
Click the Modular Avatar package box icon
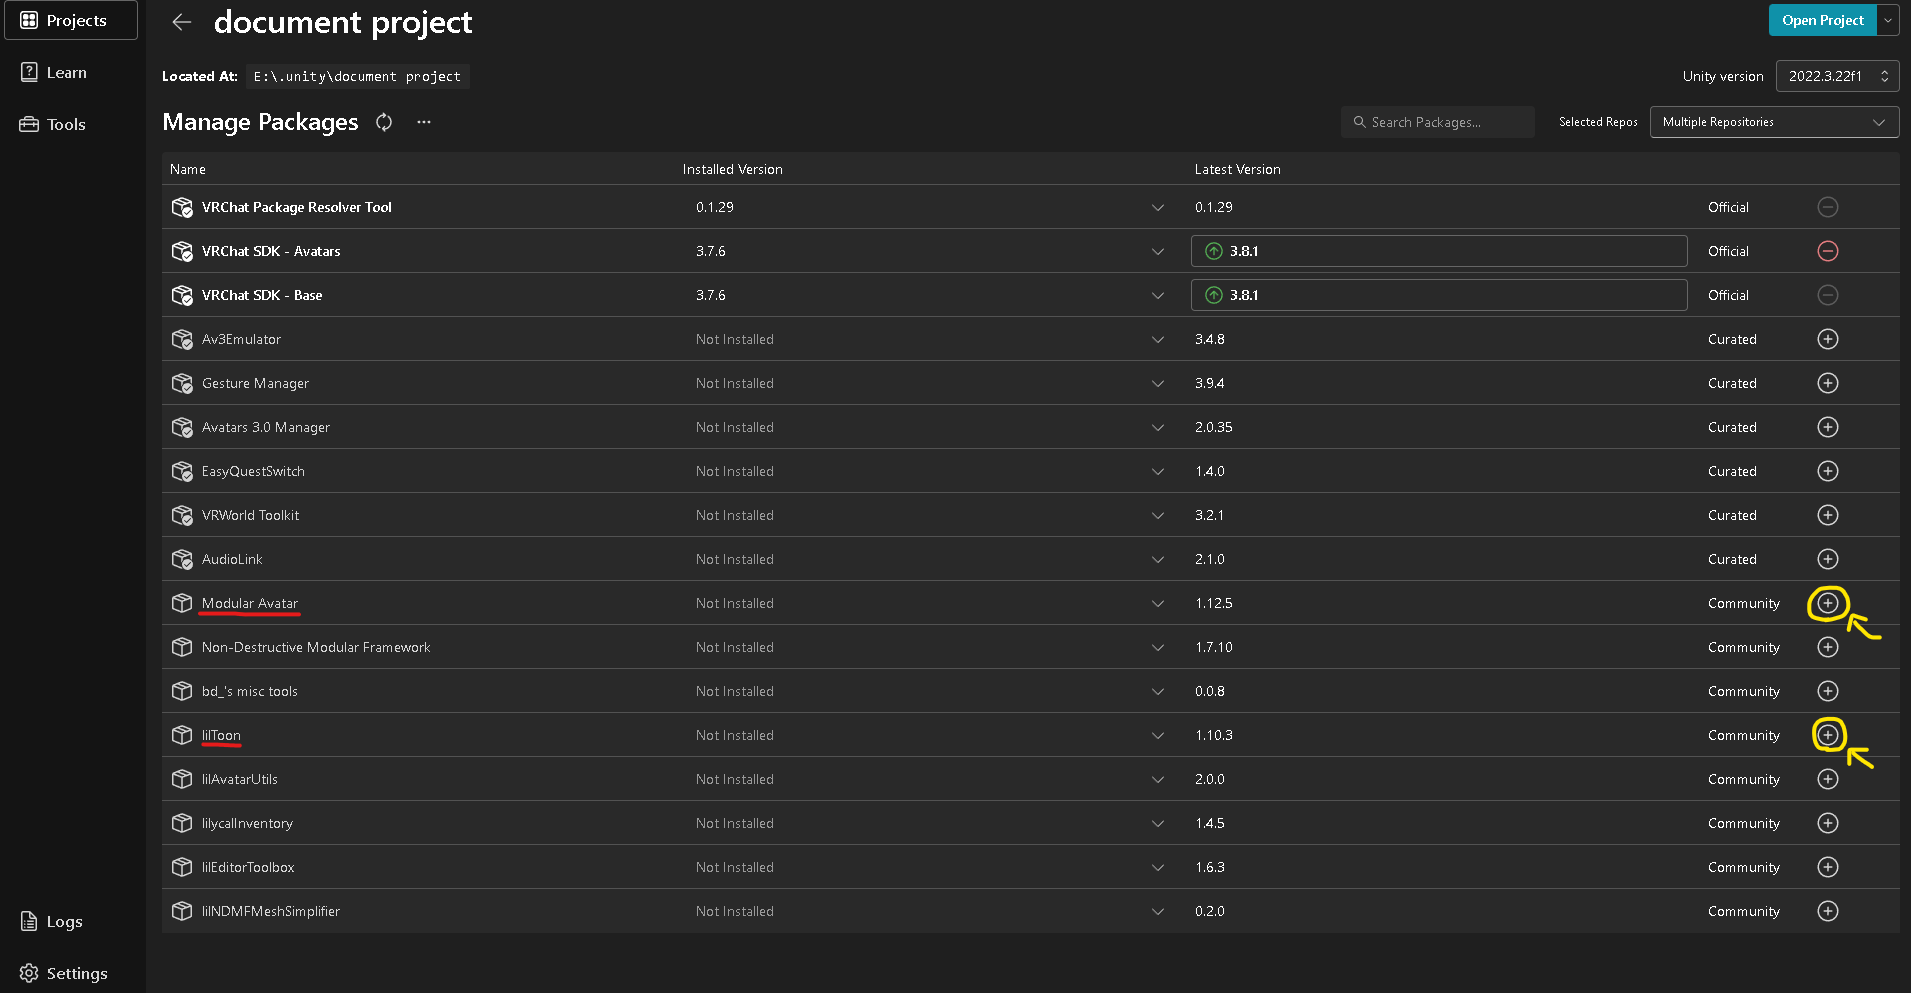pos(182,603)
